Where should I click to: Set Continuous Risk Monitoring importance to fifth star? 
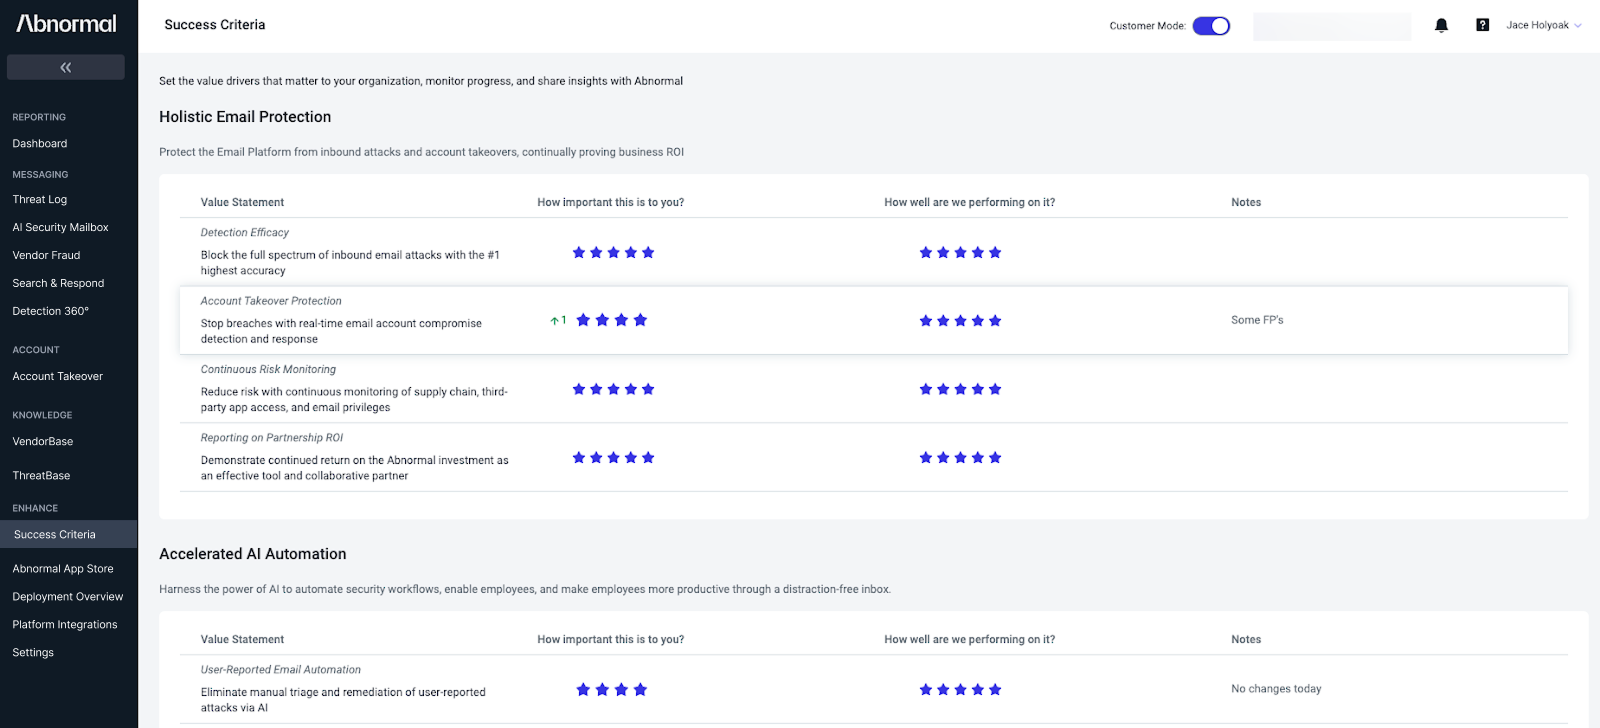648,389
